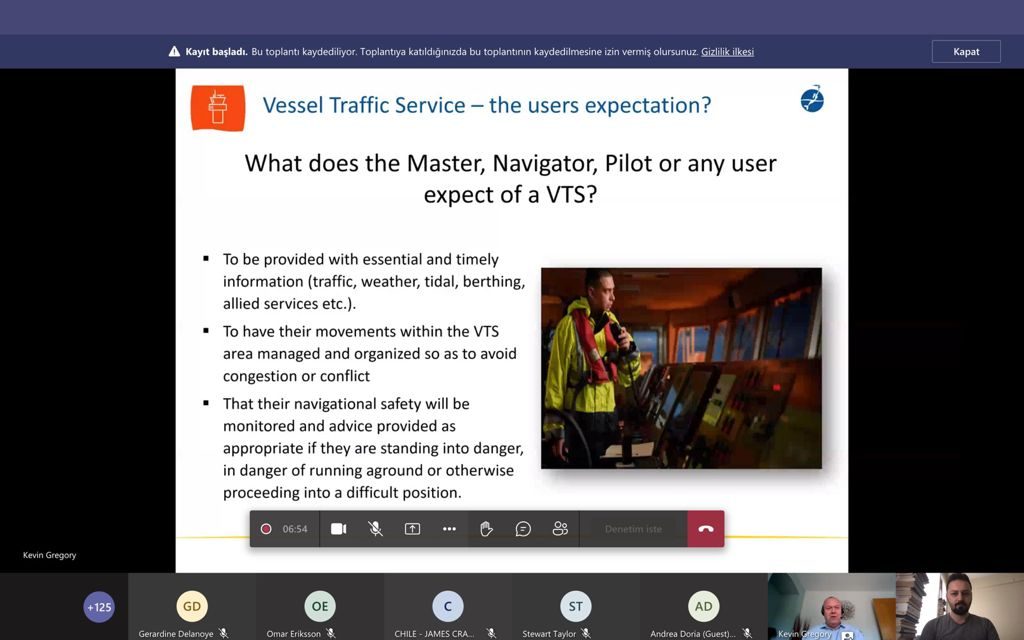Hang up the call with red button
The height and width of the screenshot is (640, 1024).
[x=705, y=529]
